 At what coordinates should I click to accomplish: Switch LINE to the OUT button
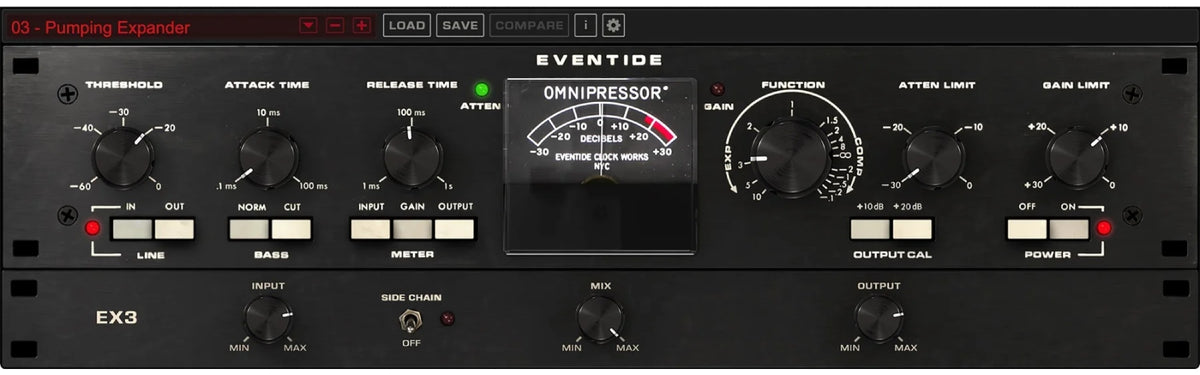174,228
